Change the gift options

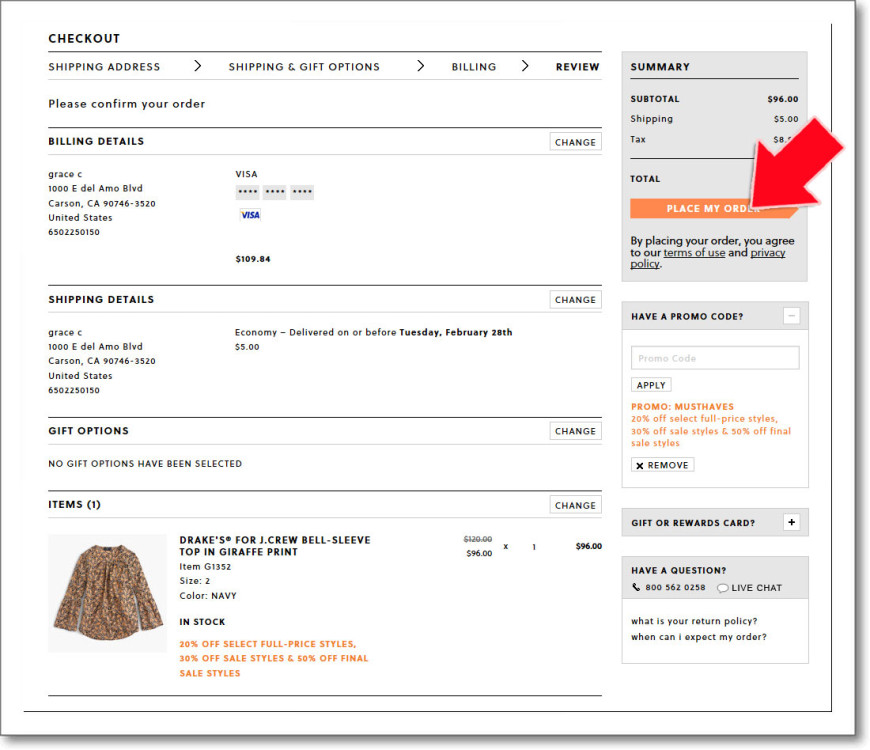tap(575, 431)
